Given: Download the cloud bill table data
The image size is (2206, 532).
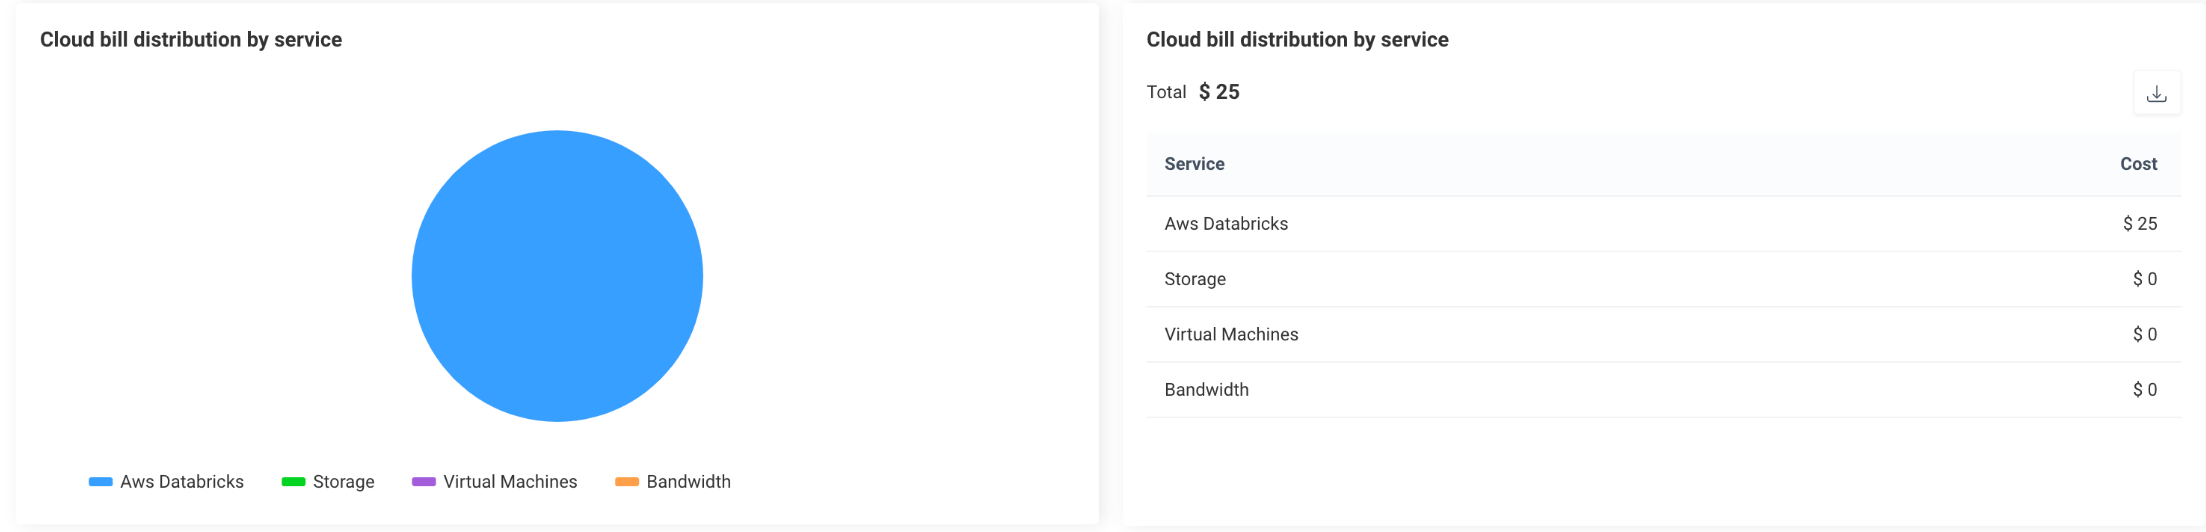Looking at the screenshot, I should coord(2157,93).
